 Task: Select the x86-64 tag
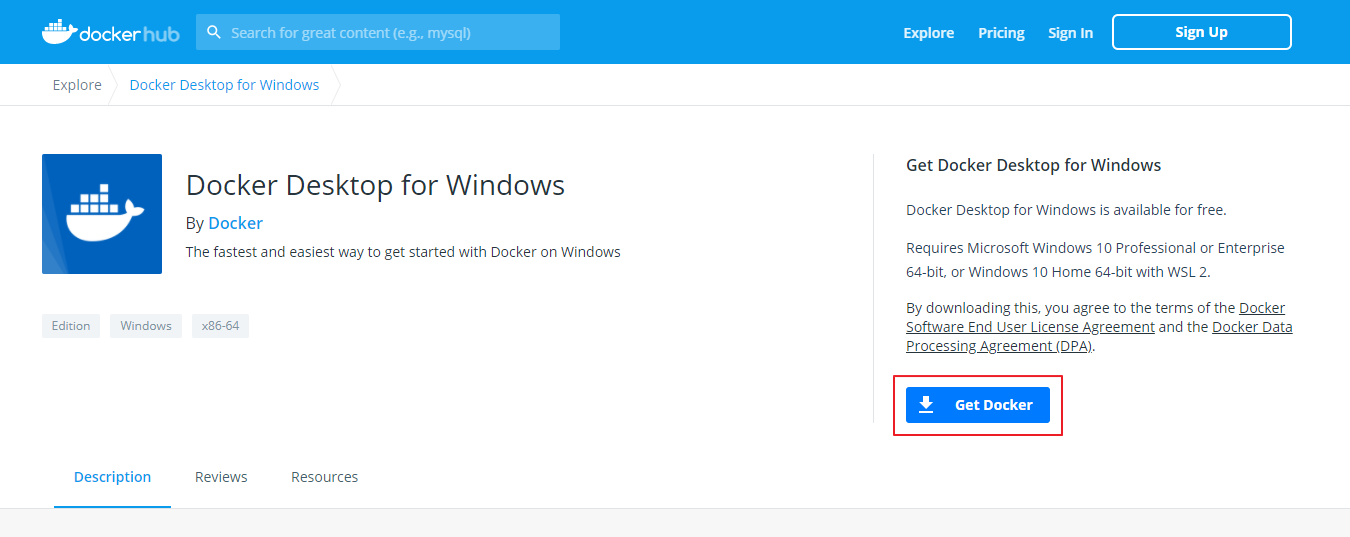[220, 326]
